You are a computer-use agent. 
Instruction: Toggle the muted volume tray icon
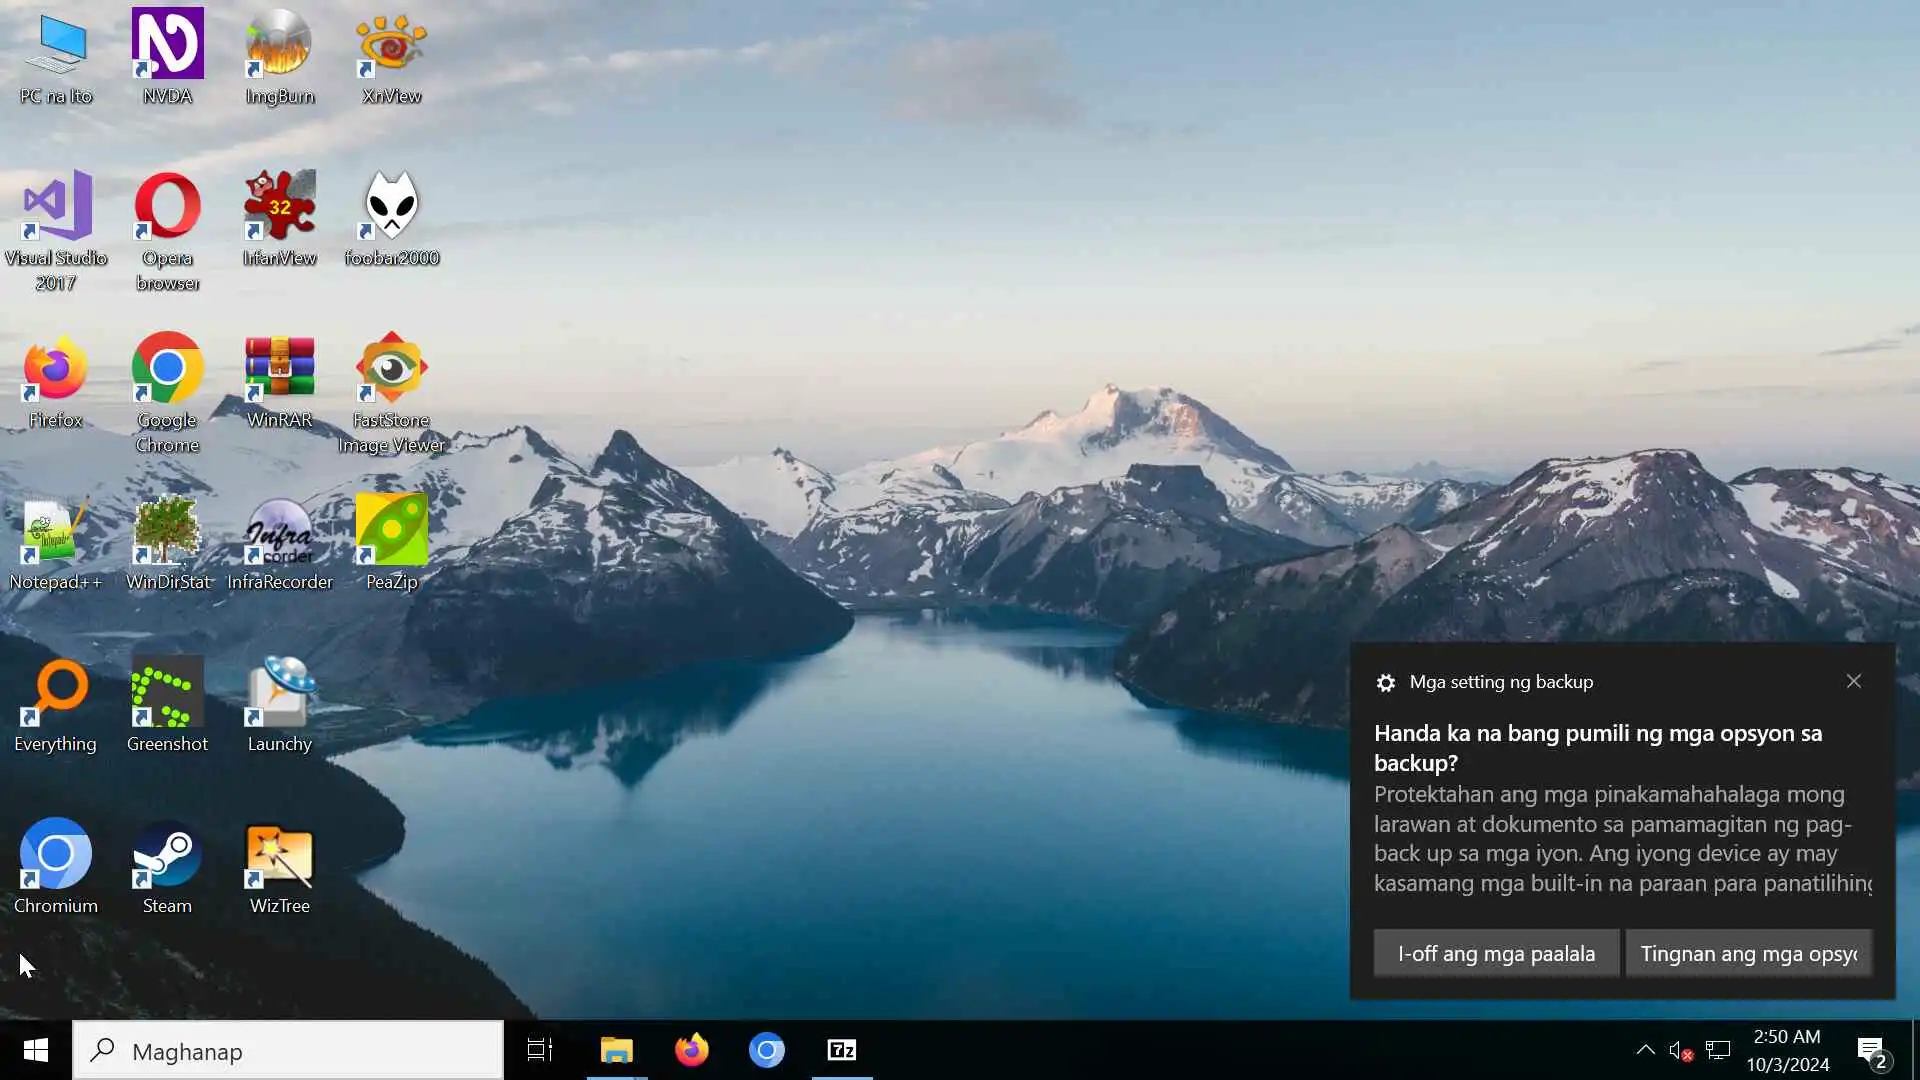pyautogui.click(x=1680, y=1050)
